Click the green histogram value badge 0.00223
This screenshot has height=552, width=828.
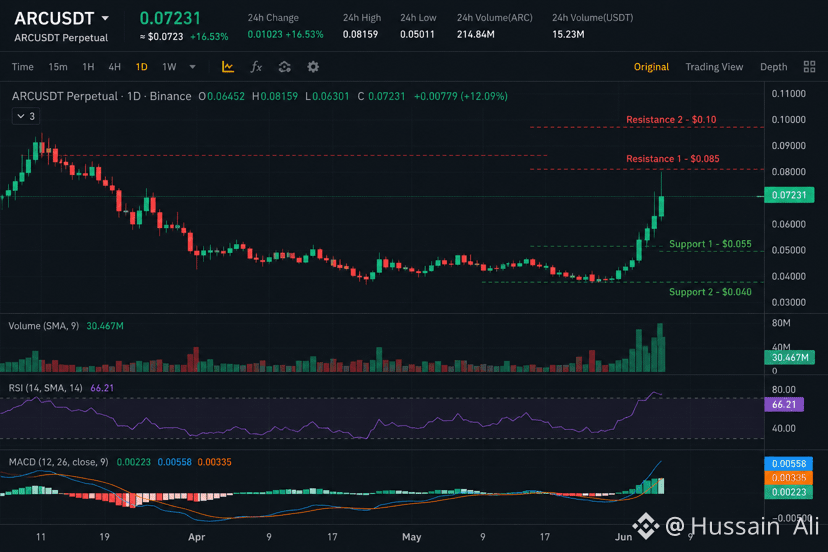(x=788, y=492)
